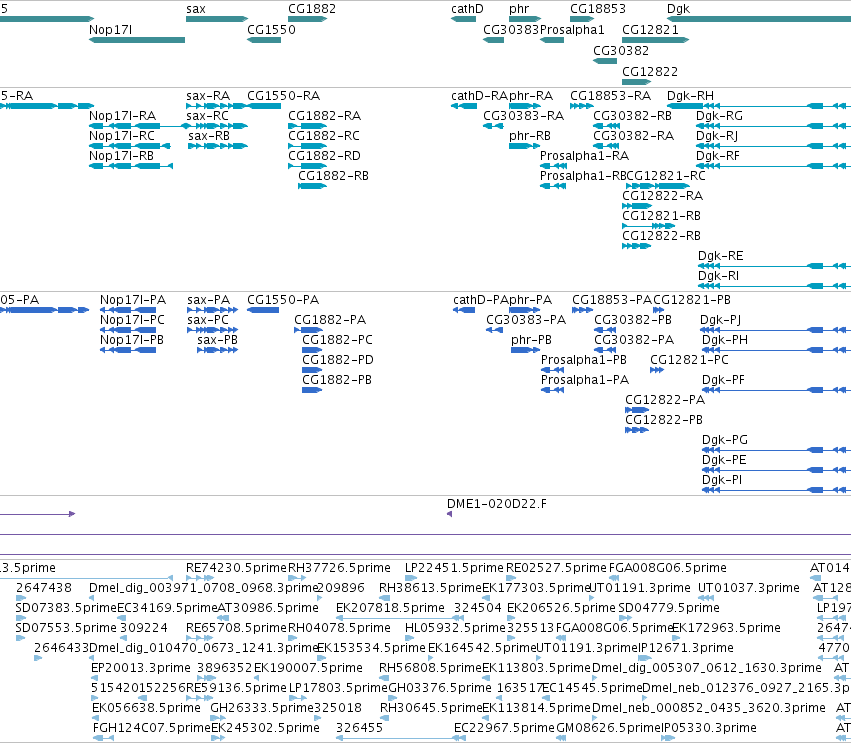This screenshot has width=851, height=743.
Task: Click the CG12822-PA protein label
Action: (665, 399)
